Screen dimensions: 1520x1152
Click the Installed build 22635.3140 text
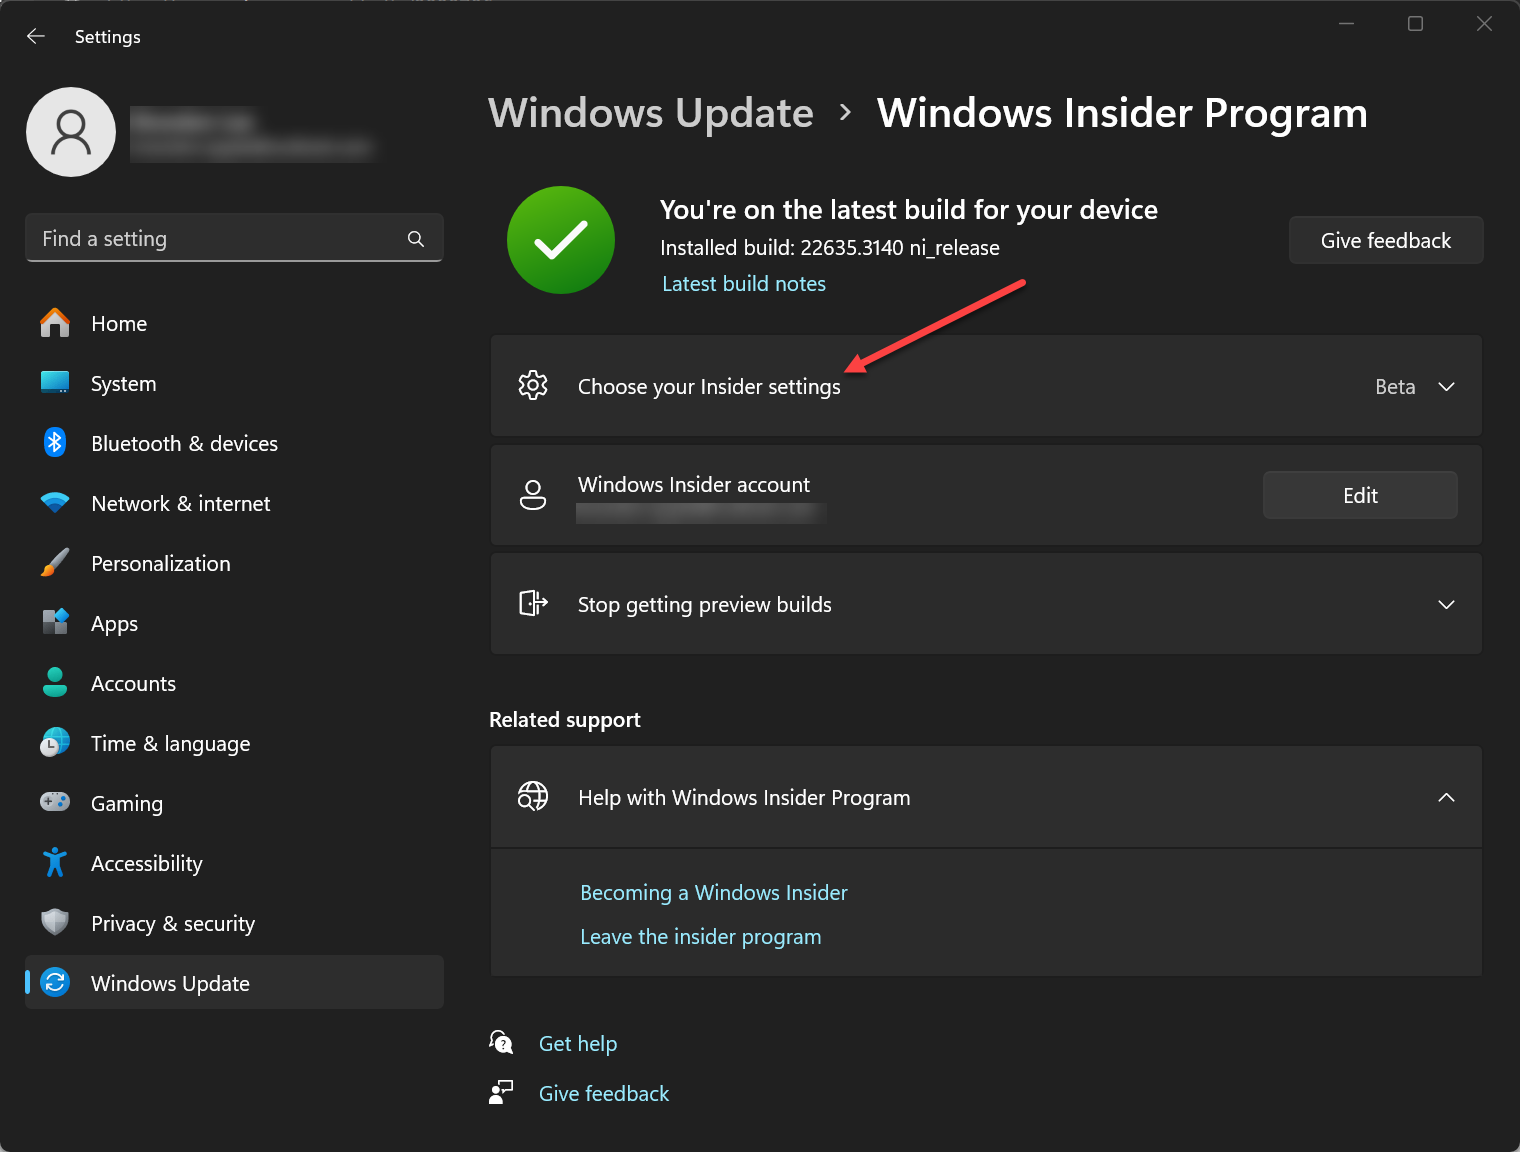pyautogui.click(x=830, y=248)
